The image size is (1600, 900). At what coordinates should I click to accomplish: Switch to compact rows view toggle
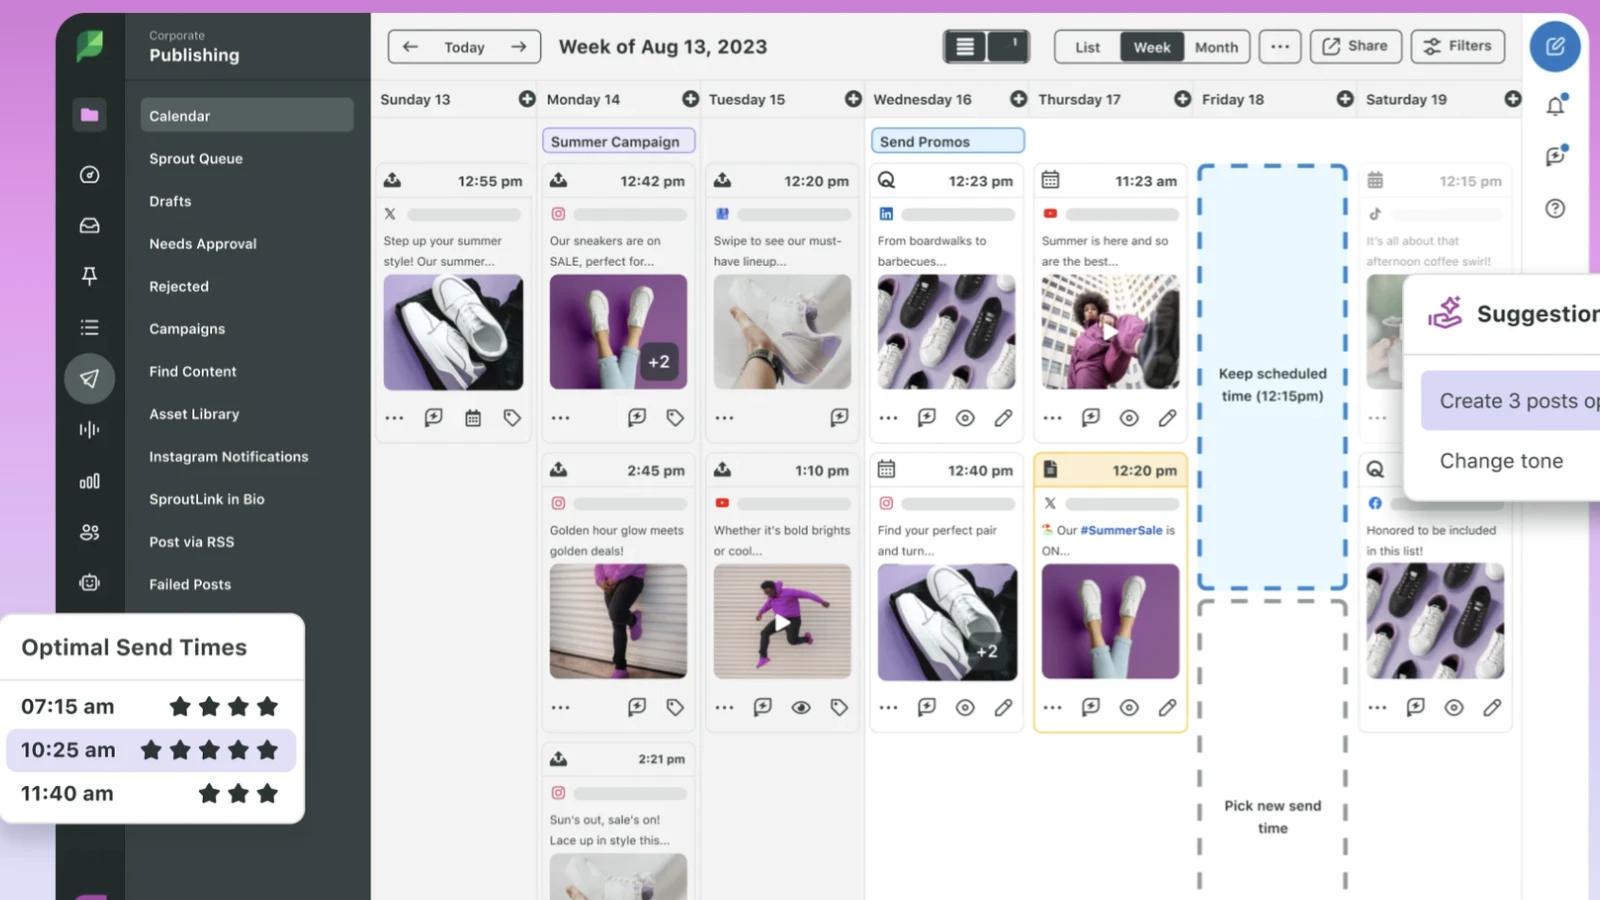point(965,46)
